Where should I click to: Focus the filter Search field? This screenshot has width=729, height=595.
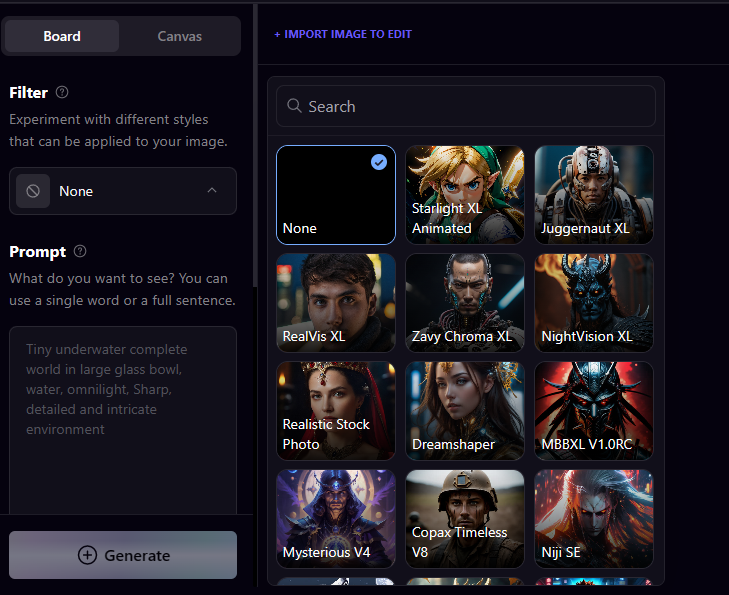click(x=466, y=106)
